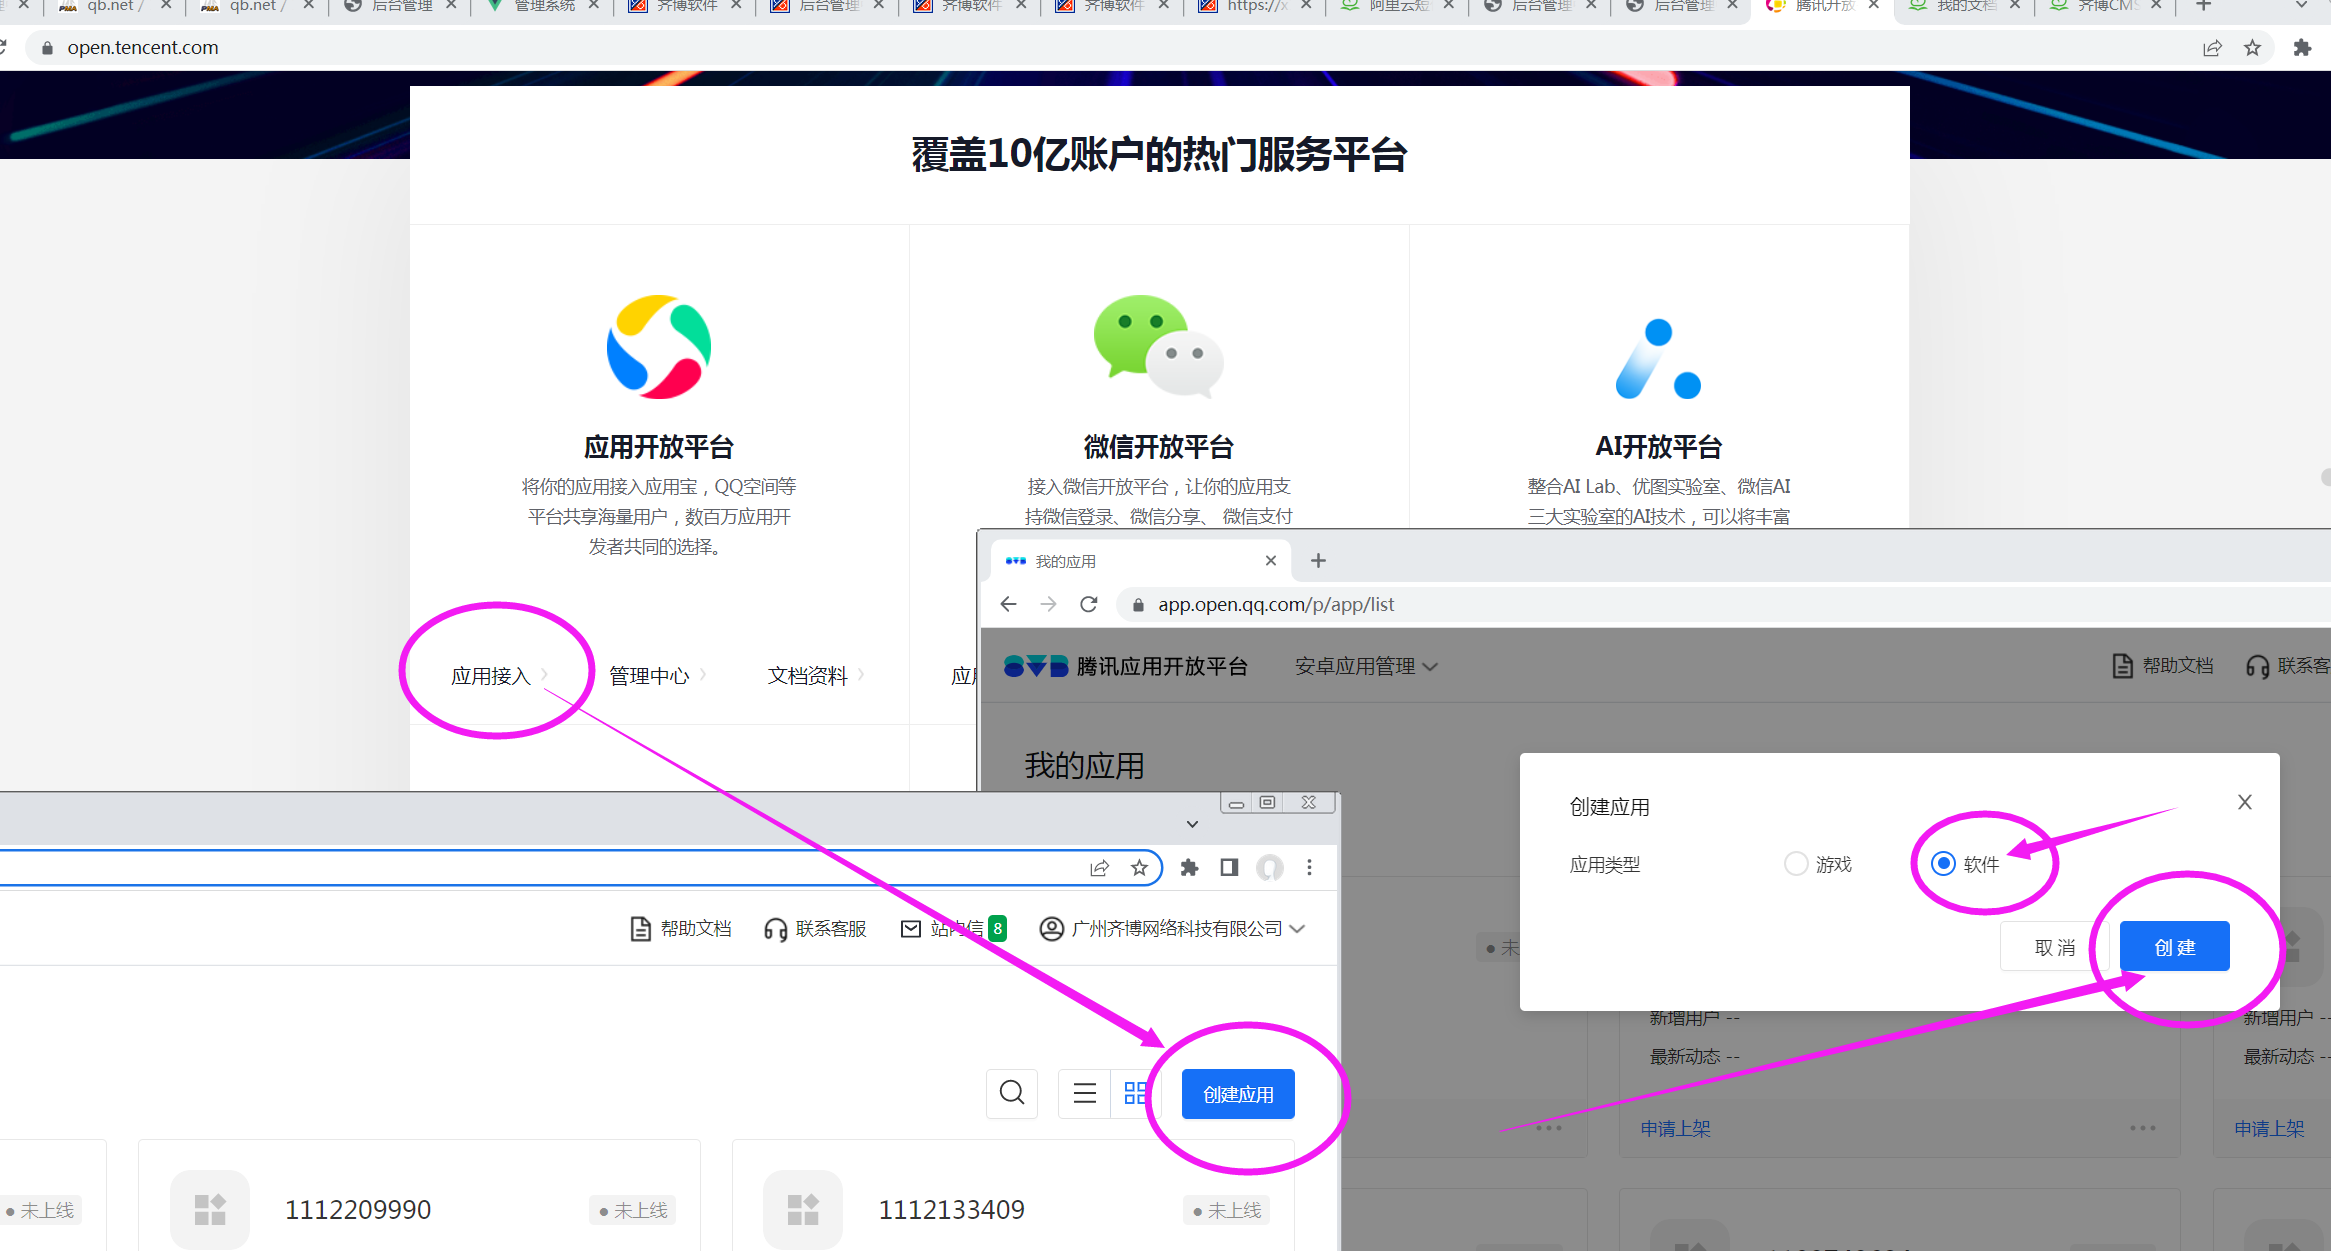Open the extensions puzzle icon in the main browser

coord(2302,48)
